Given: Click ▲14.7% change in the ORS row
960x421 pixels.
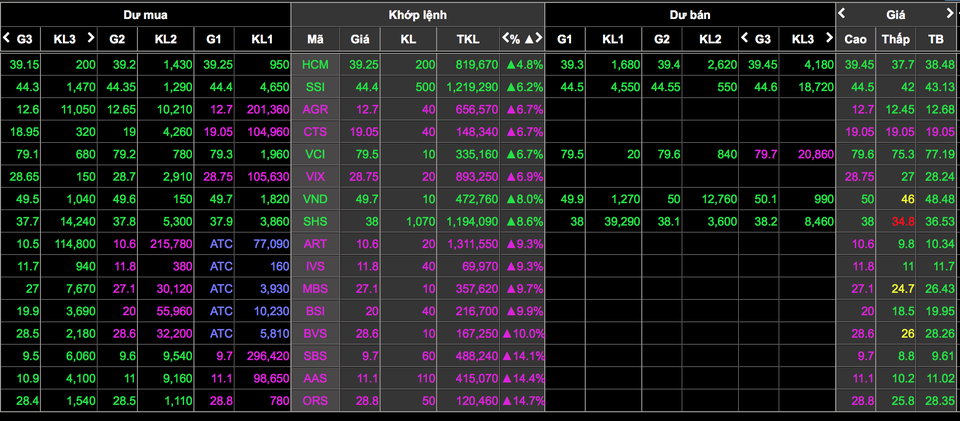Looking at the screenshot, I should [522, 401].
